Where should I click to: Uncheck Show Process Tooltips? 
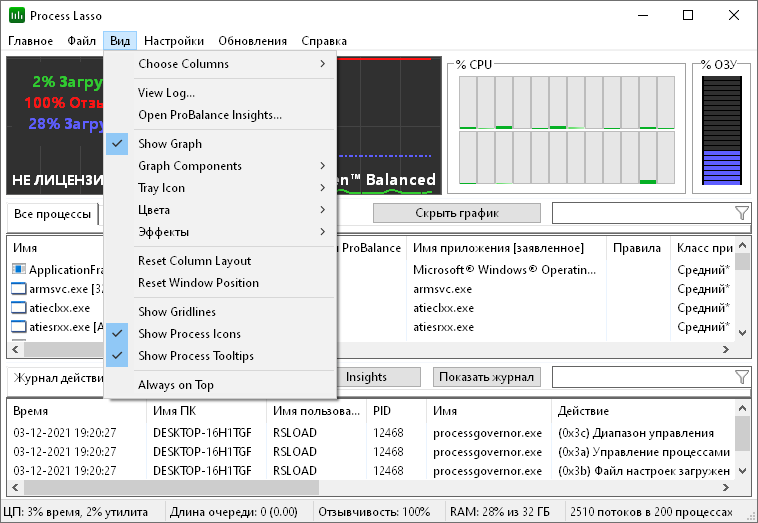(220, 356)
